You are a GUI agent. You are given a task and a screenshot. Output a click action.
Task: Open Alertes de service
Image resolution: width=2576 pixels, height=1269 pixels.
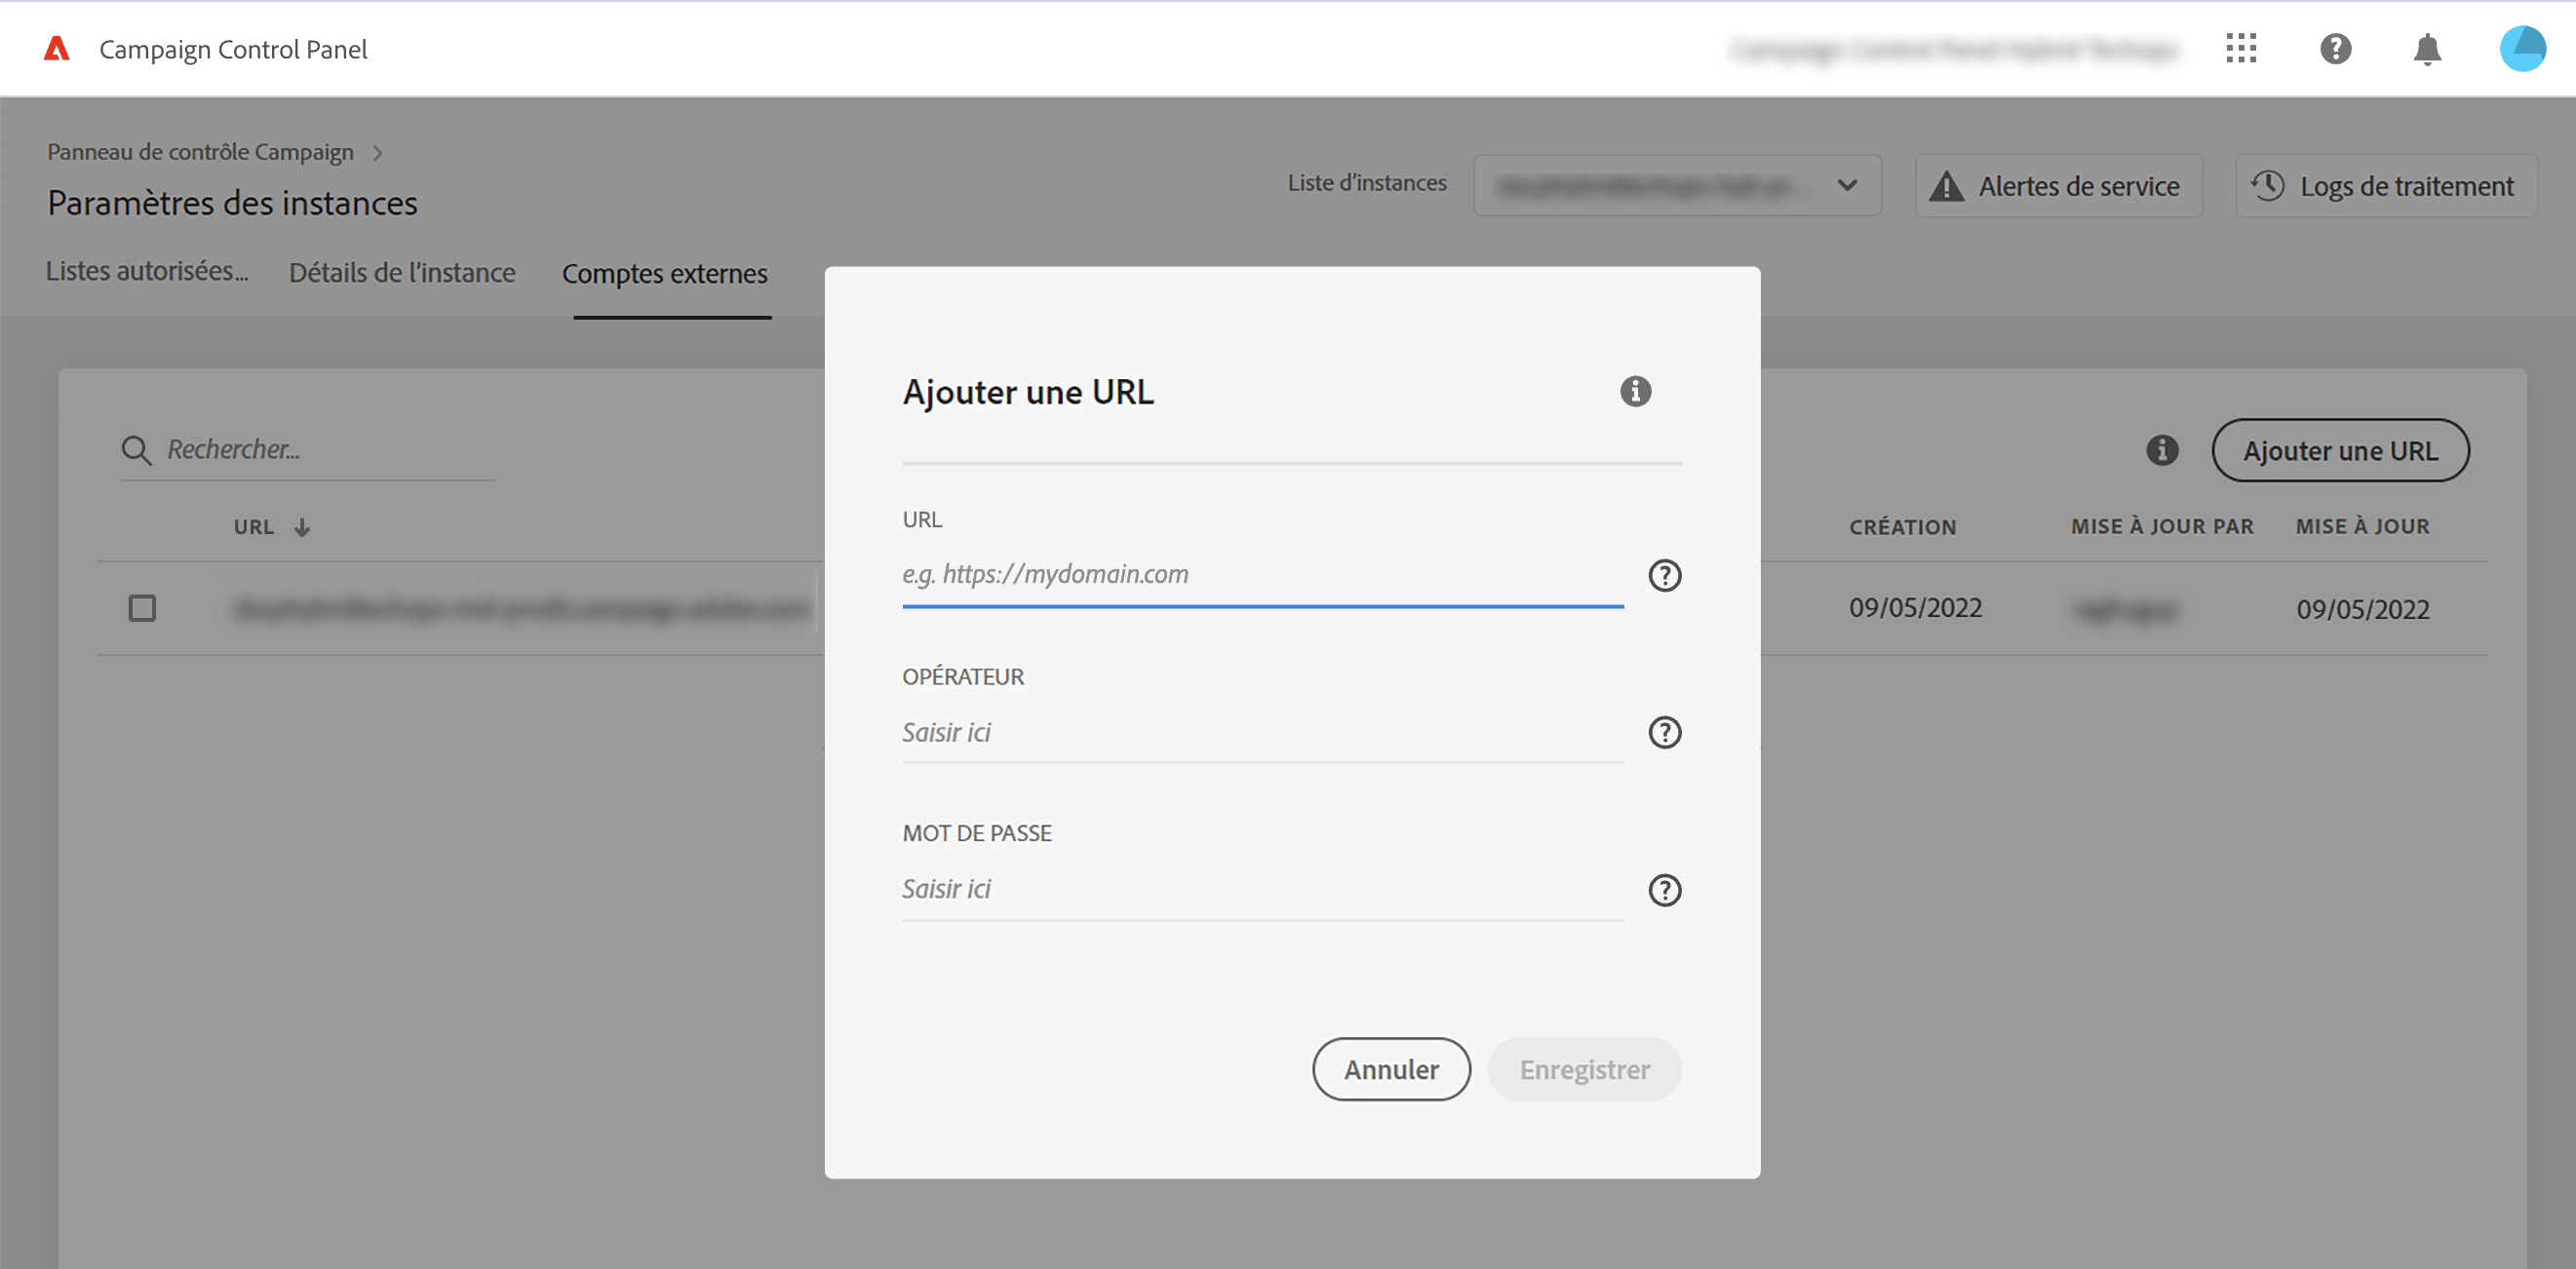(2058, 186)
